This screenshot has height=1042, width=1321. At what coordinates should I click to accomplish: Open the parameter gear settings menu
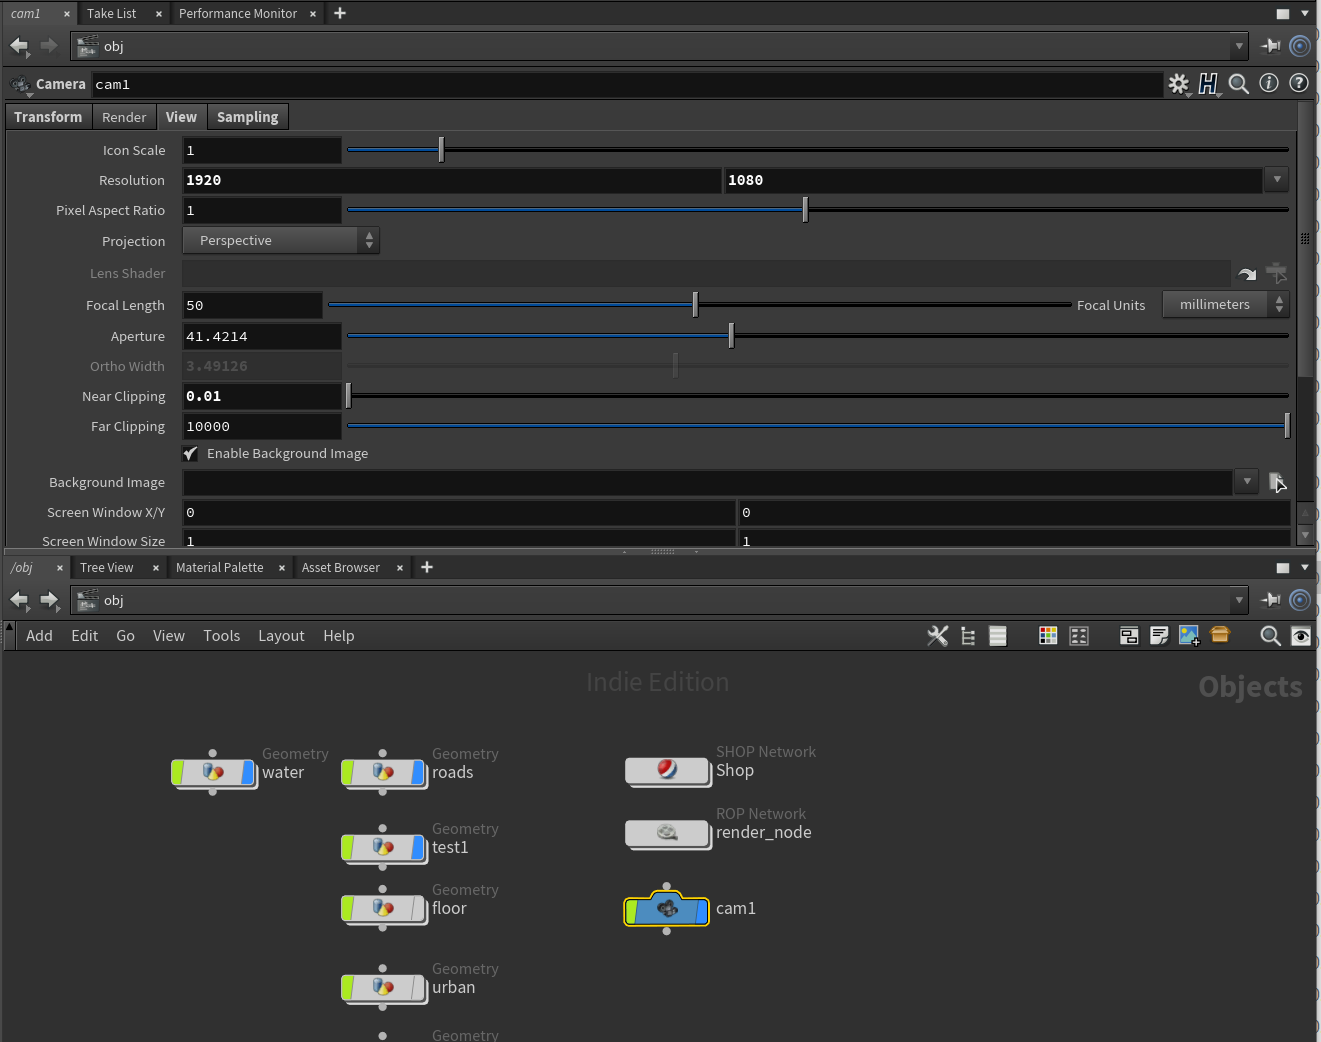(x=1179, y=84)
